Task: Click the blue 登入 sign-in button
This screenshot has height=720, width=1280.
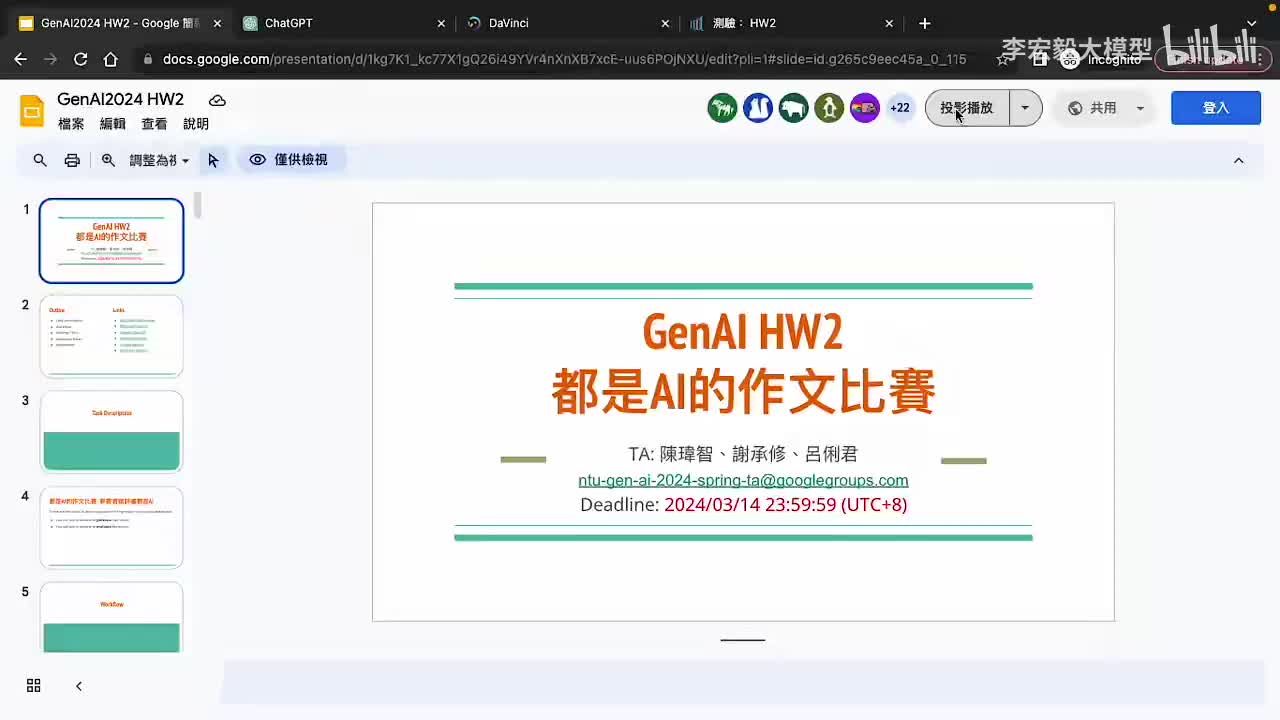Action: tap(1216, 108)
